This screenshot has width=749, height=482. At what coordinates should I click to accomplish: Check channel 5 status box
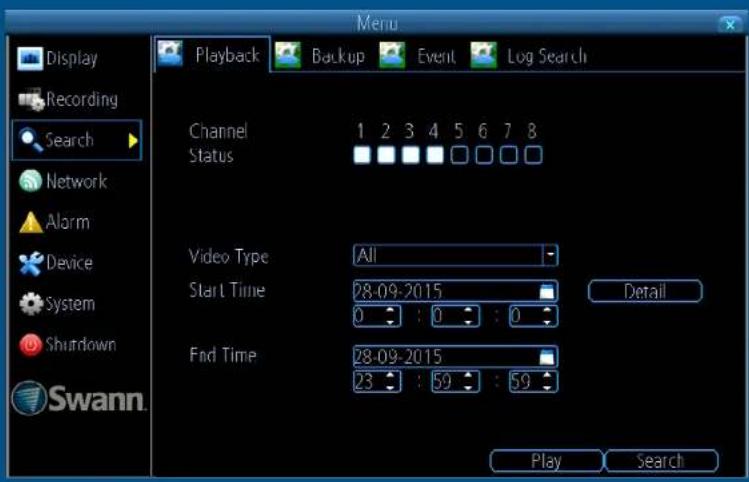(x=460, y=155)
